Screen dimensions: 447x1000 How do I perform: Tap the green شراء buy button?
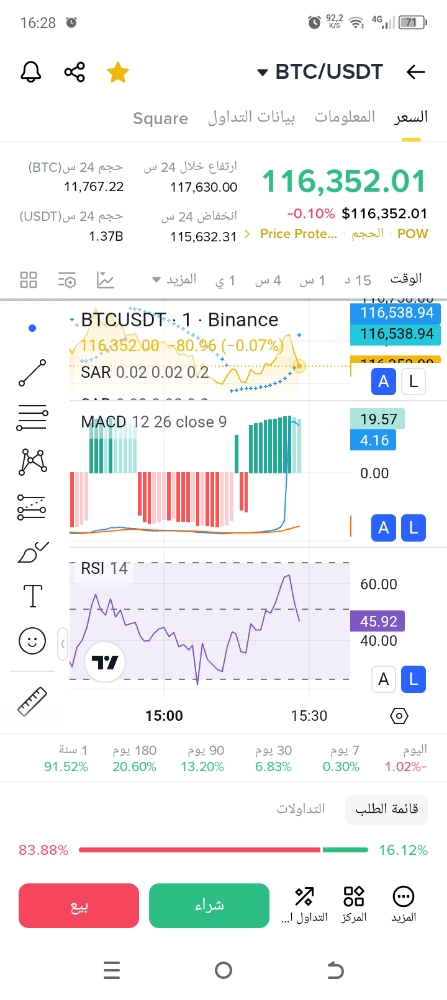[x=210, y=906]
